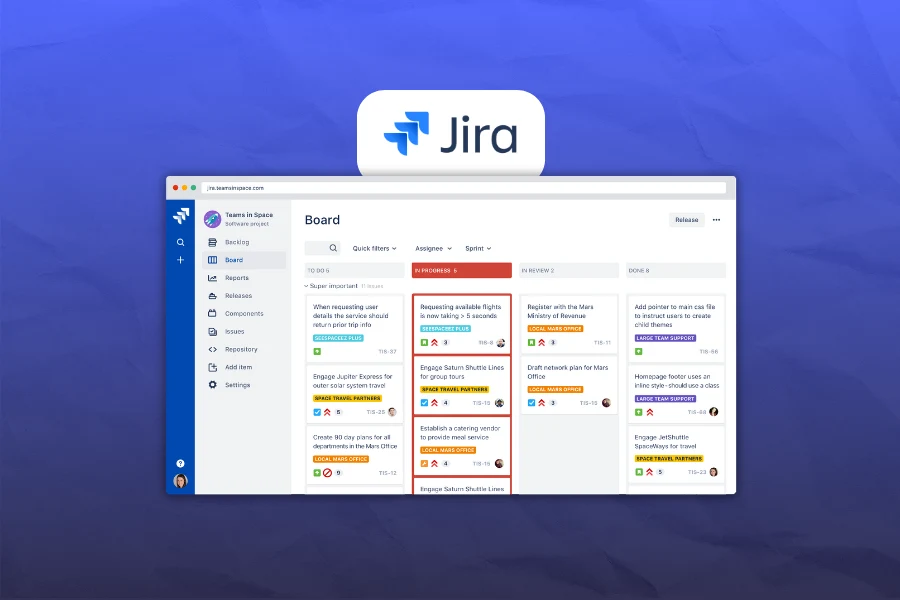This screenshot has width=900, height=600.
Task: Click the story icon on the TIS-12 card
Action: click(x=317, y=473)
